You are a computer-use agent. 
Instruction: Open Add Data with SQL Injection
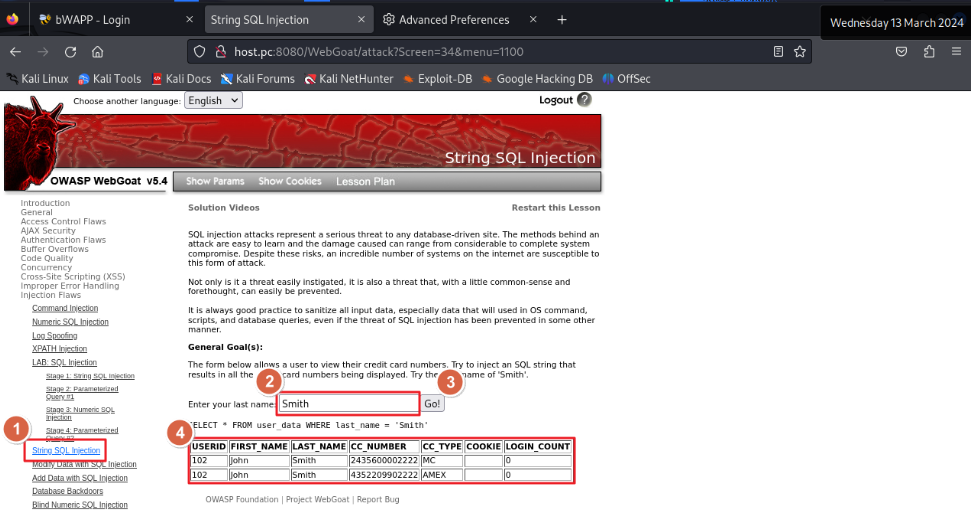tap(80, 478)
